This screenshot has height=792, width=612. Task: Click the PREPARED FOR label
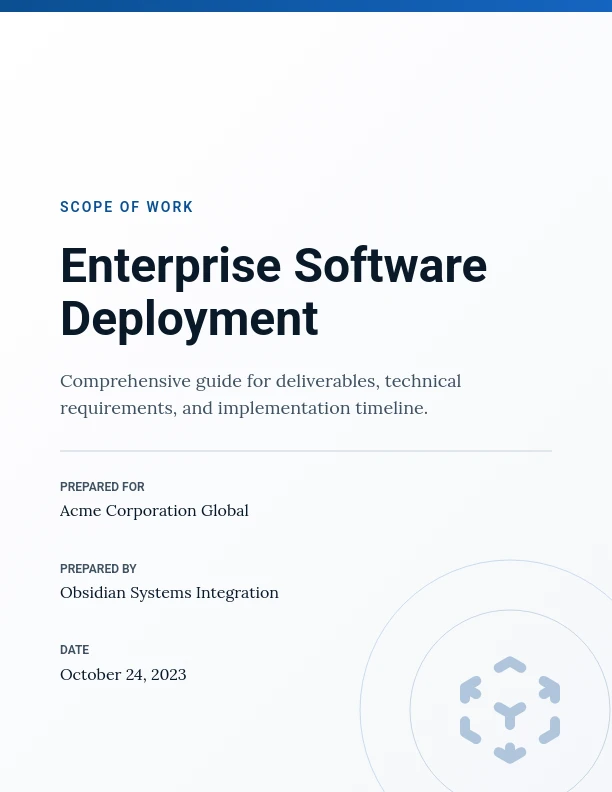[x=102, y=487]
